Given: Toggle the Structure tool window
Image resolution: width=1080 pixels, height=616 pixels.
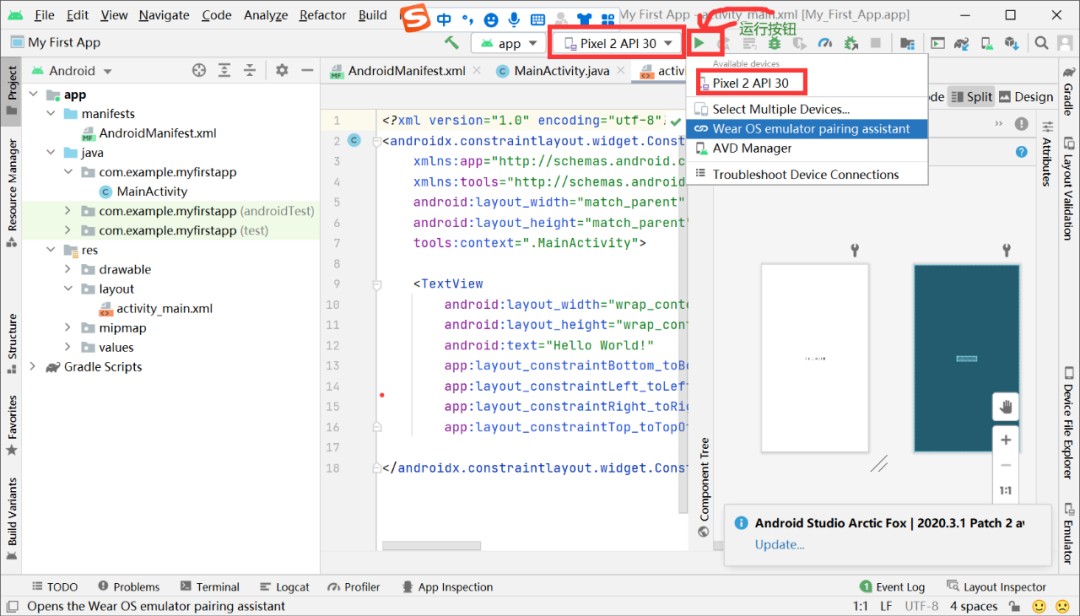Looking at the screenshot, I should coord(12,345).
